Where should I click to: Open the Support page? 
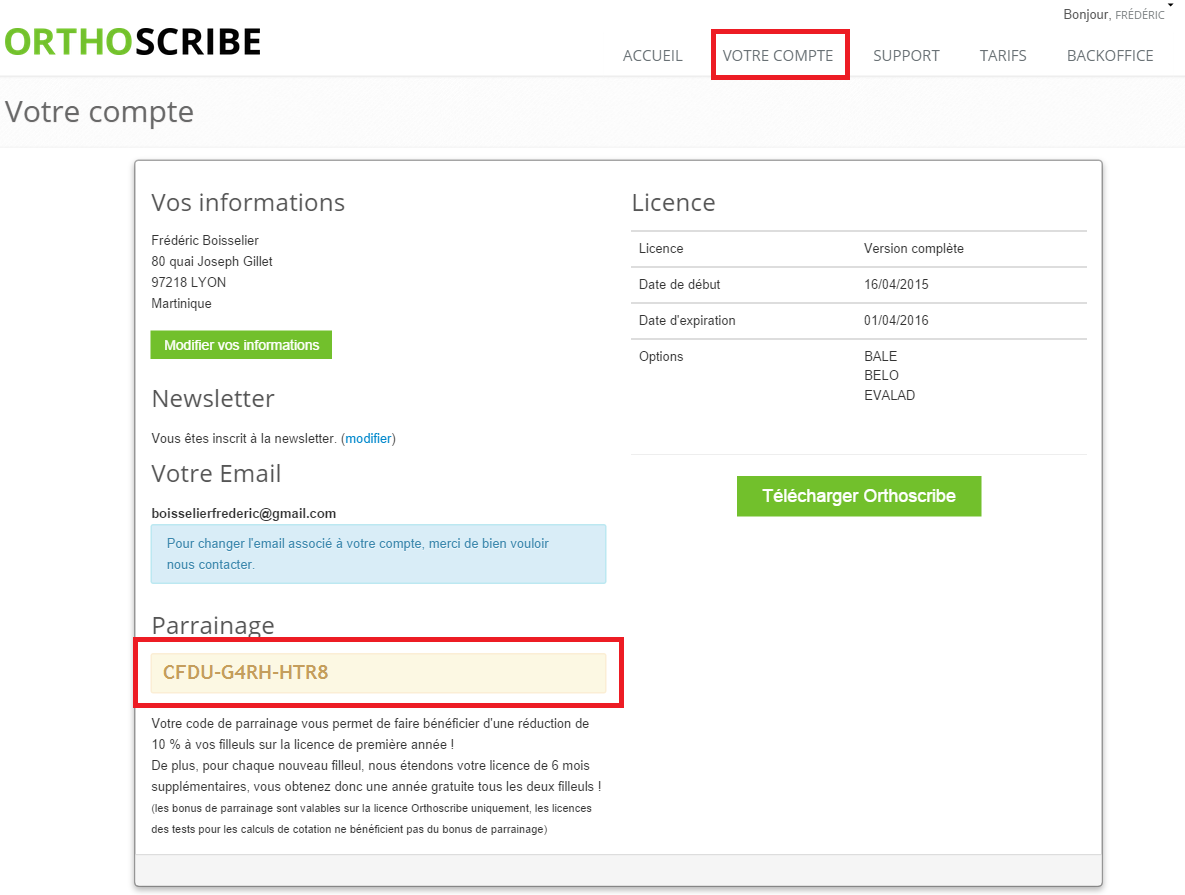coord(906,56)
